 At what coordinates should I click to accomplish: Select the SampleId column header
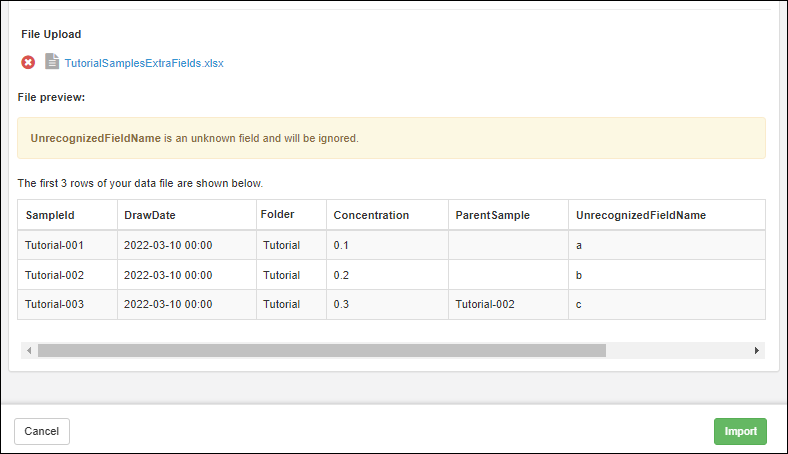50,215
